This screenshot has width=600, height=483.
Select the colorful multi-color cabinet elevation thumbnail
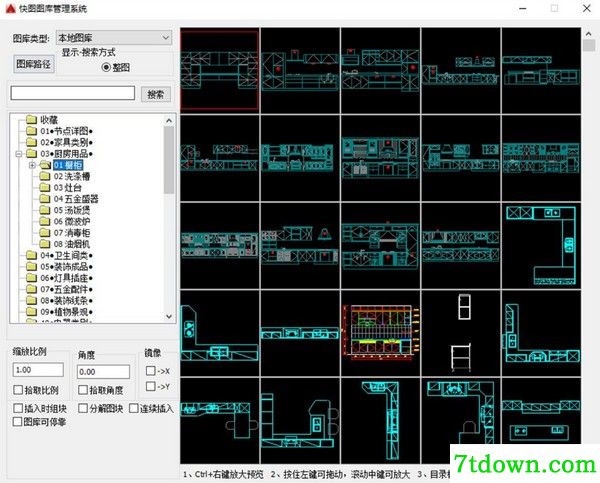pyautogui.click(x=380, y=333)
